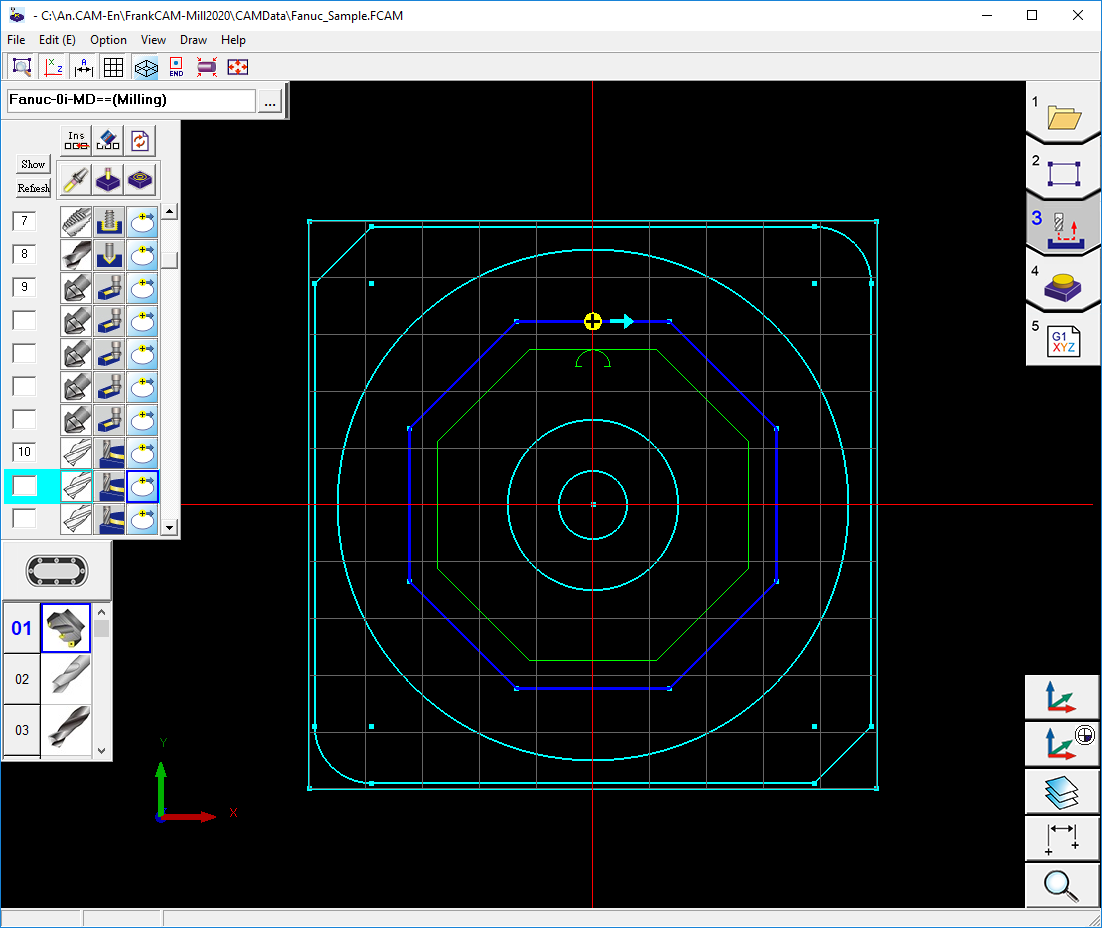Go to step 1 open file folder tab
This screenshot has height=928, width=1102.
coord(1063,112)
